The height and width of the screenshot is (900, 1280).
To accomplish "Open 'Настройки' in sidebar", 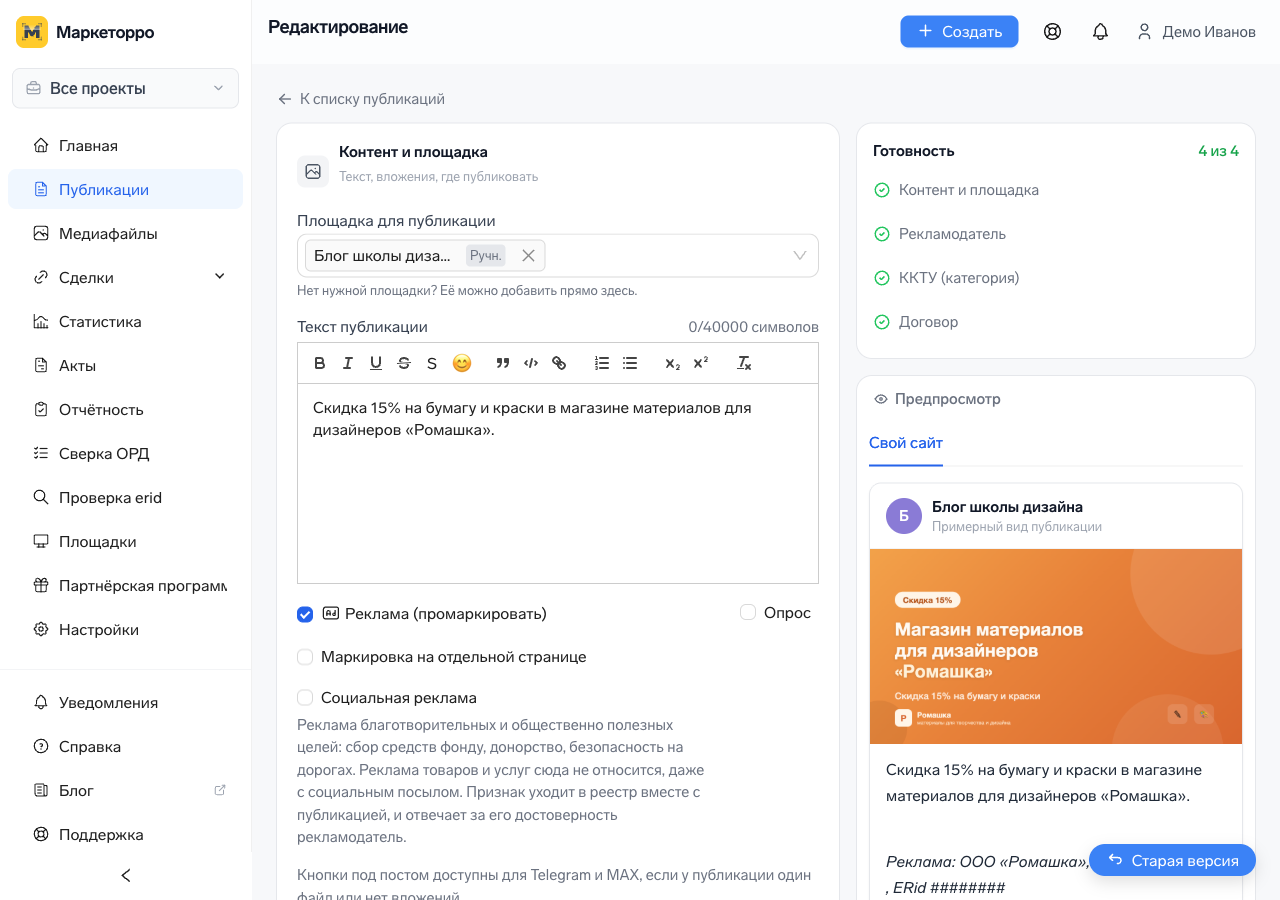I will point(125,629).
